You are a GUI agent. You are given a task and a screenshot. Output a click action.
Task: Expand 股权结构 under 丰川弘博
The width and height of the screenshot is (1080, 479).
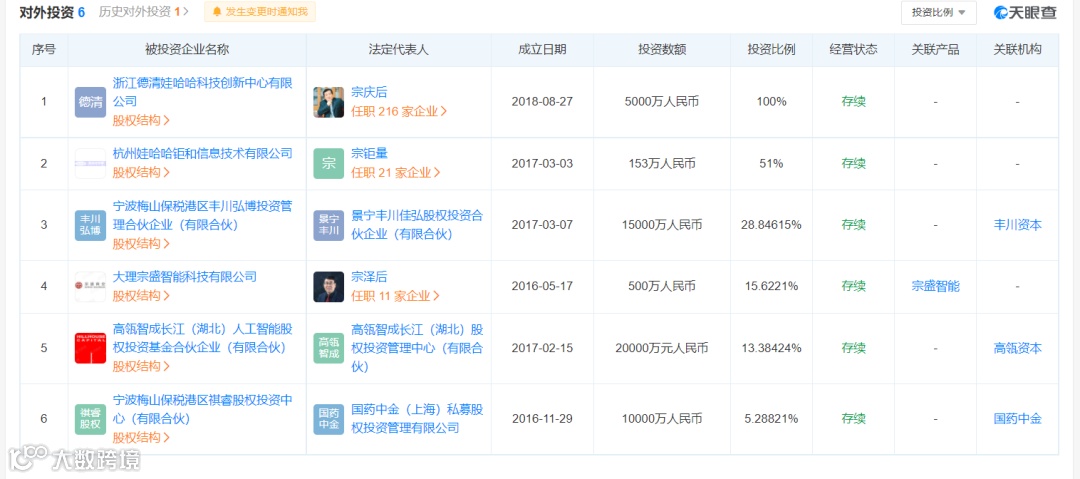(x=141, y=243)
